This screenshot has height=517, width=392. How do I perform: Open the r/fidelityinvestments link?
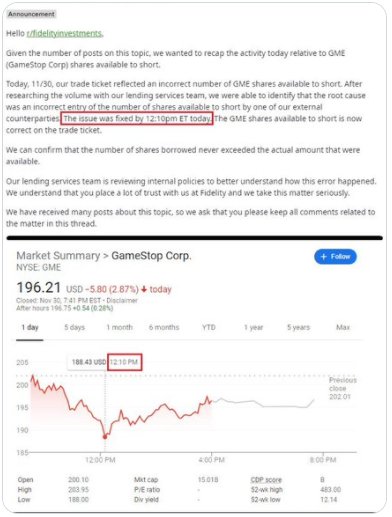pyautogui.click(x=65, y=33)
